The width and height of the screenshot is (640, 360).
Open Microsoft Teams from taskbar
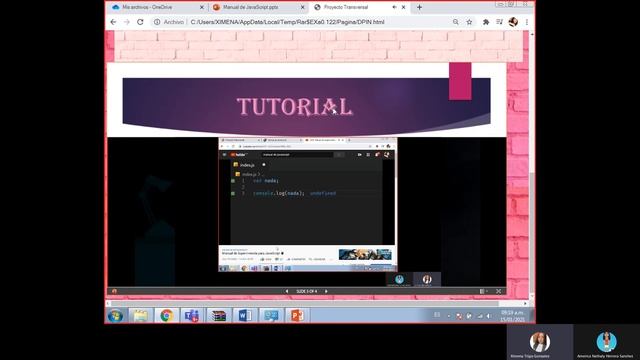192,316
